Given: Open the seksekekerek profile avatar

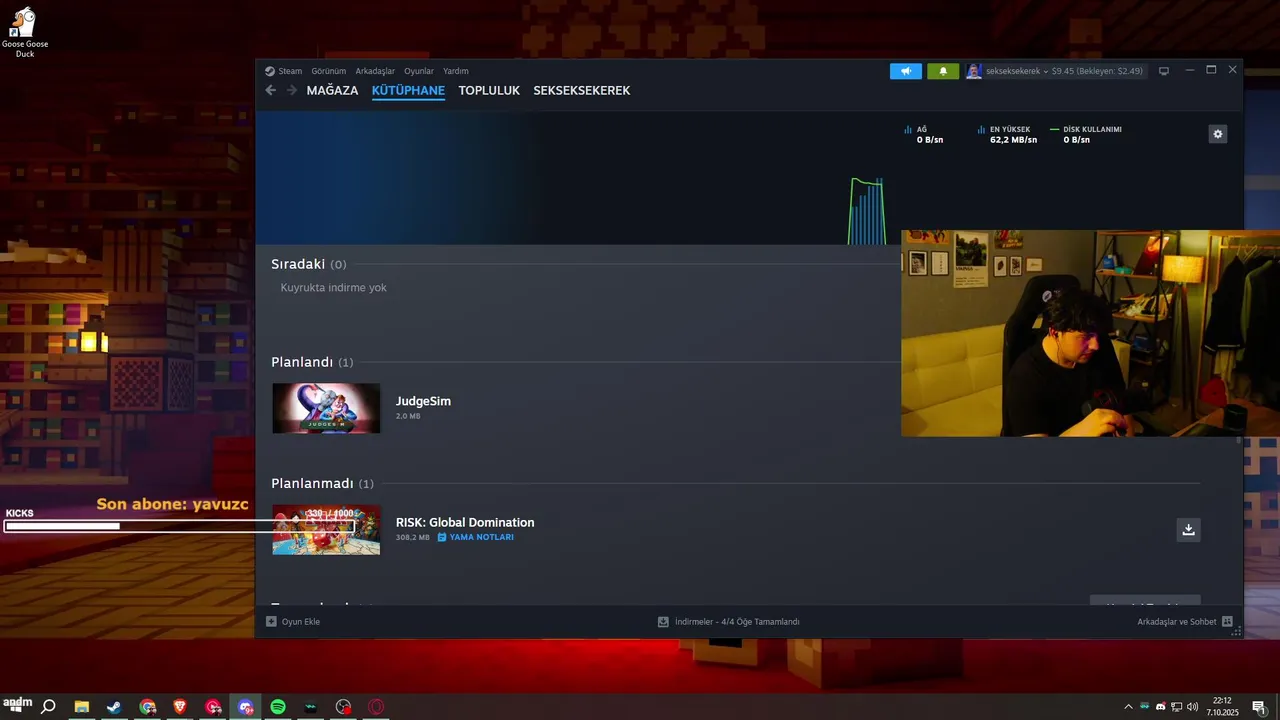Looking at the screenshot, I should tap(974, 71).
